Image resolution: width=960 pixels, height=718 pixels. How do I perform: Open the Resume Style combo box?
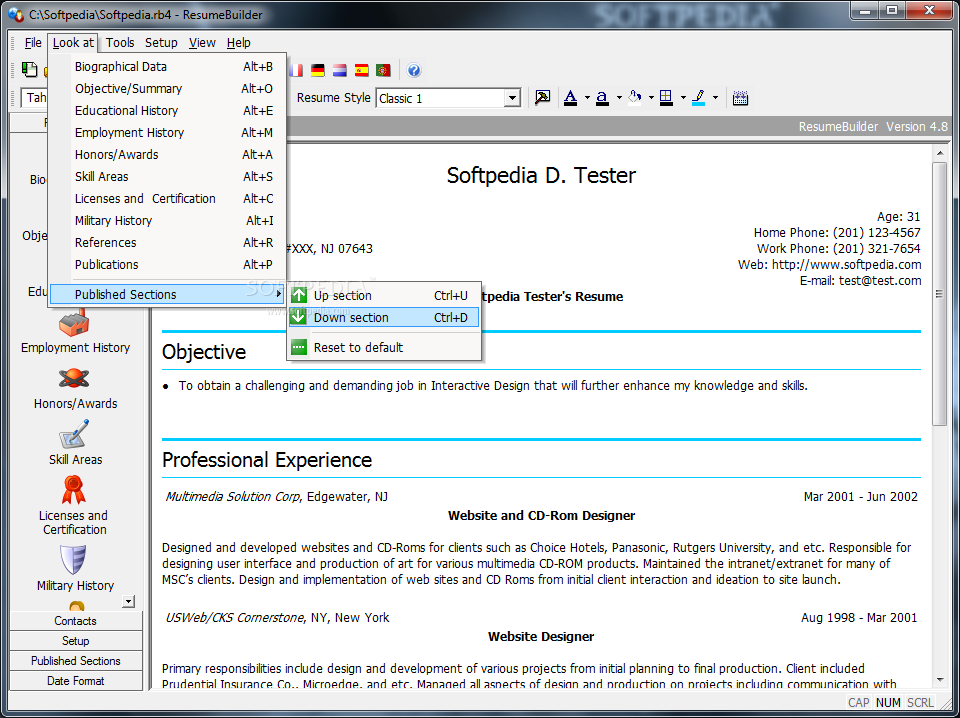pos(448,98)
